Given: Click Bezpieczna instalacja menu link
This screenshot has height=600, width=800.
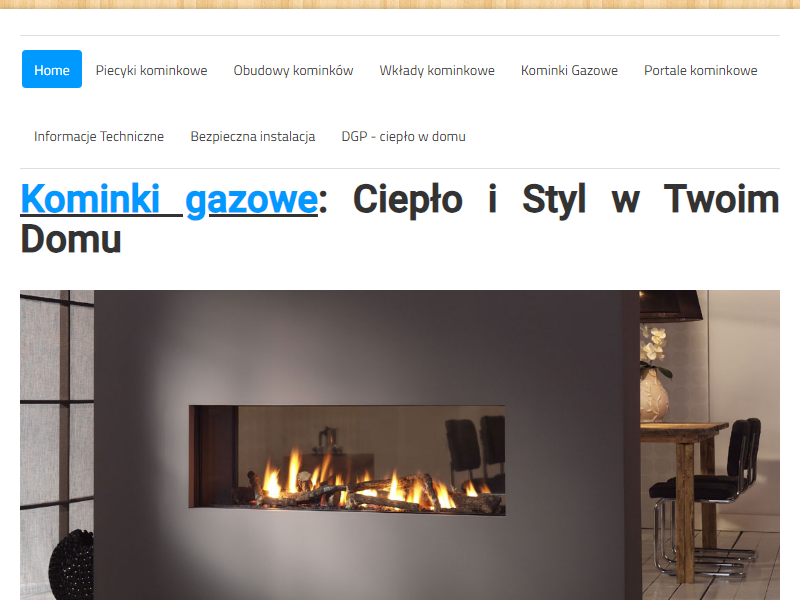Looking at the screenshot, I should point(253,136).
